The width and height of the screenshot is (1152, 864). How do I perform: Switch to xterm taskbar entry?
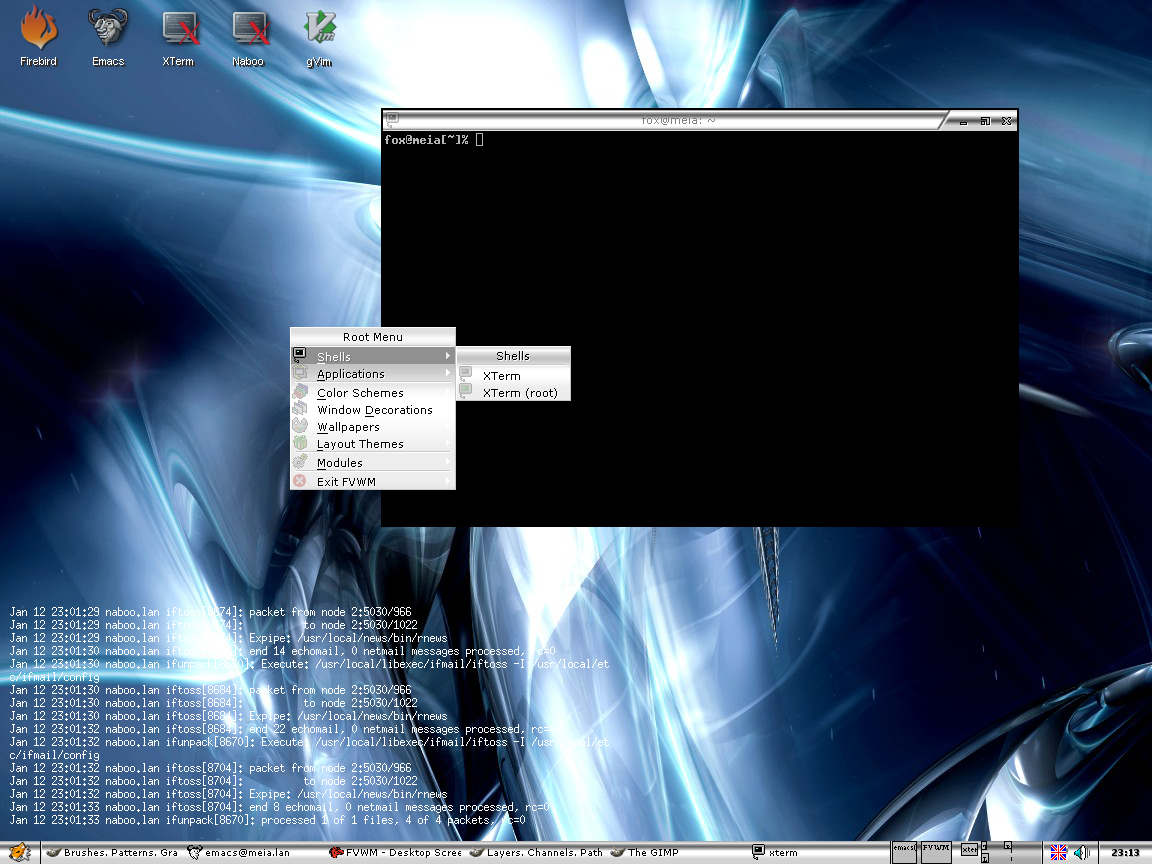[x=775, y=852]
